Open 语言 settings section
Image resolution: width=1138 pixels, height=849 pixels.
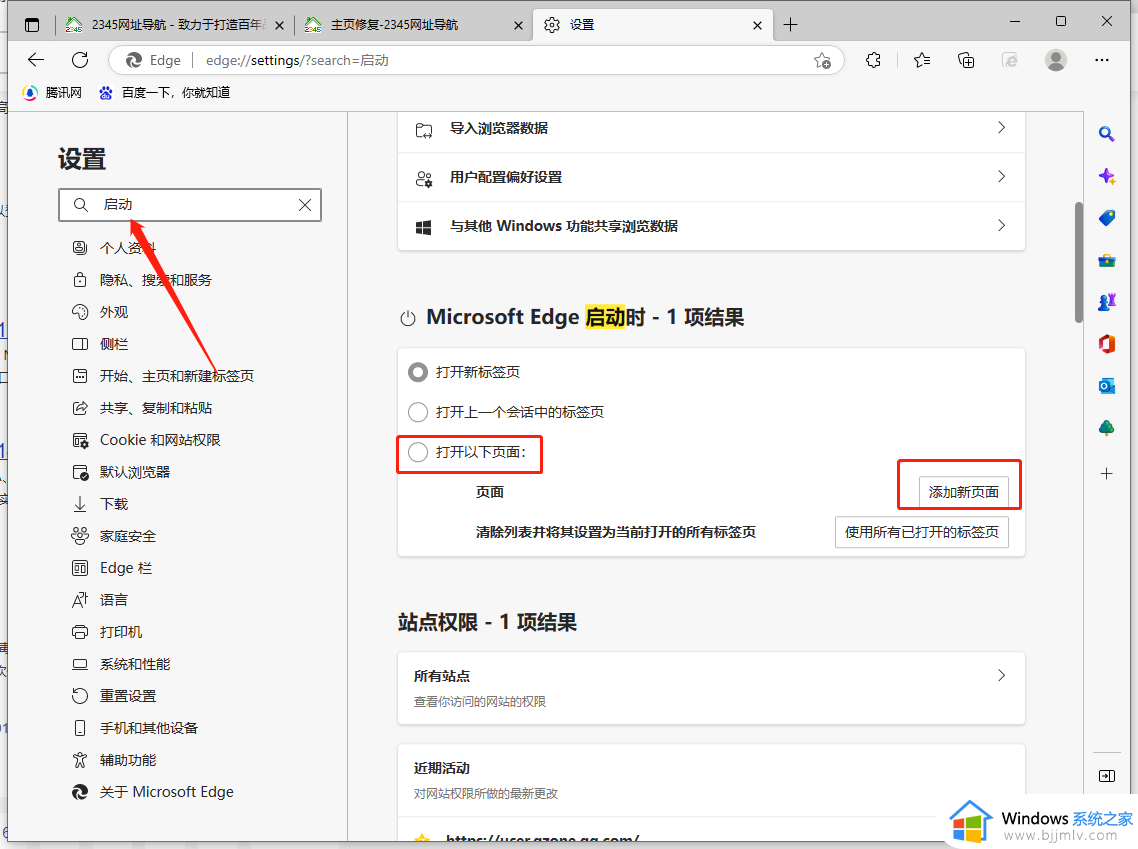click(100, 600)
